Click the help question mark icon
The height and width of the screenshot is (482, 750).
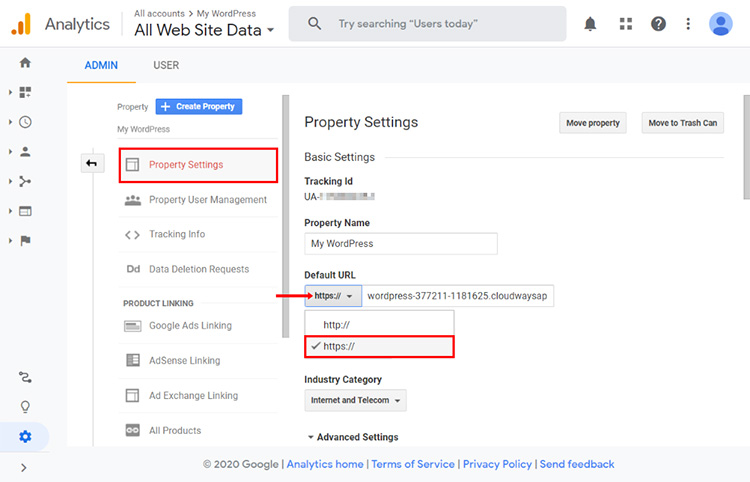(x=658, y=24)
